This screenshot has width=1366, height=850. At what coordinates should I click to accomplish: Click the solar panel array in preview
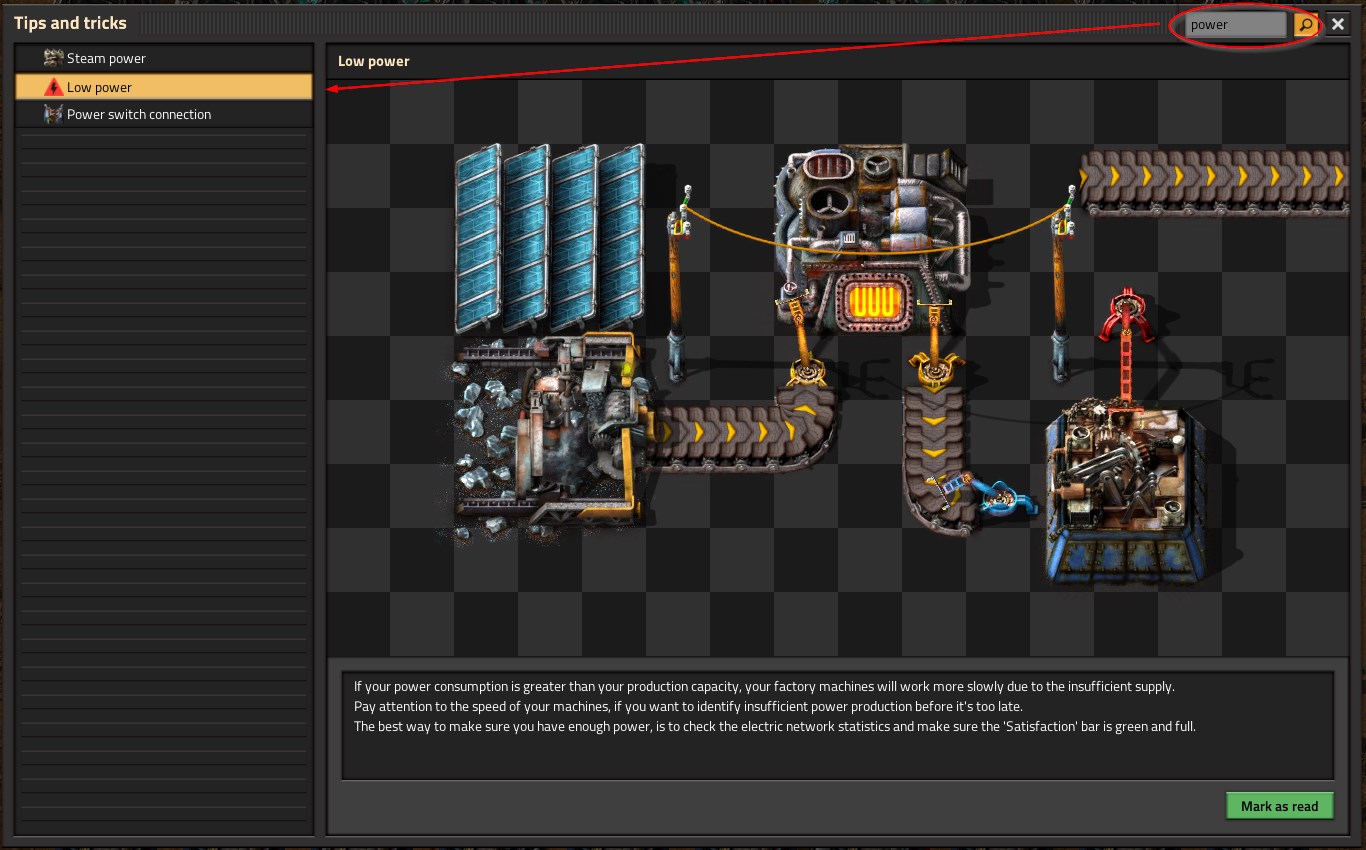549,237
